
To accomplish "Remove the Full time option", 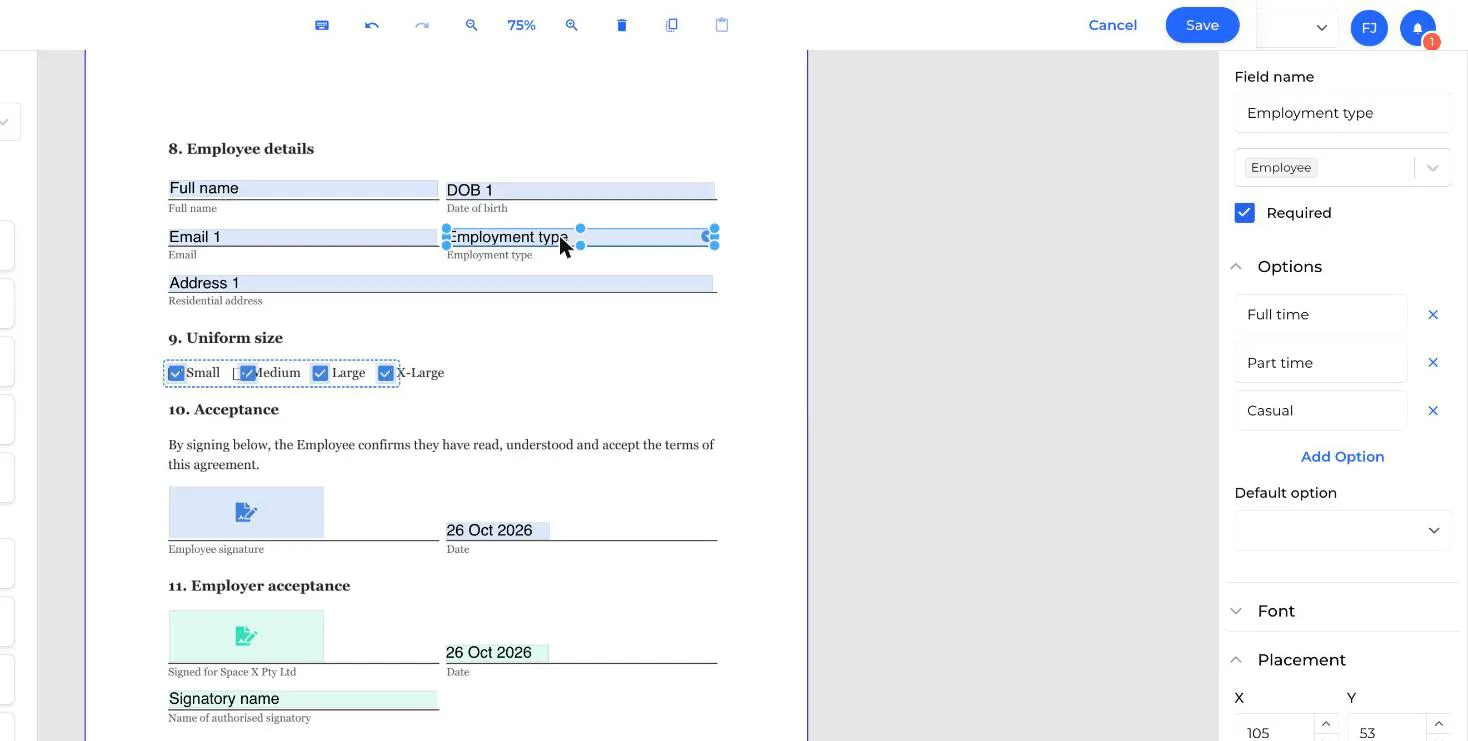I will (1432, 314).
